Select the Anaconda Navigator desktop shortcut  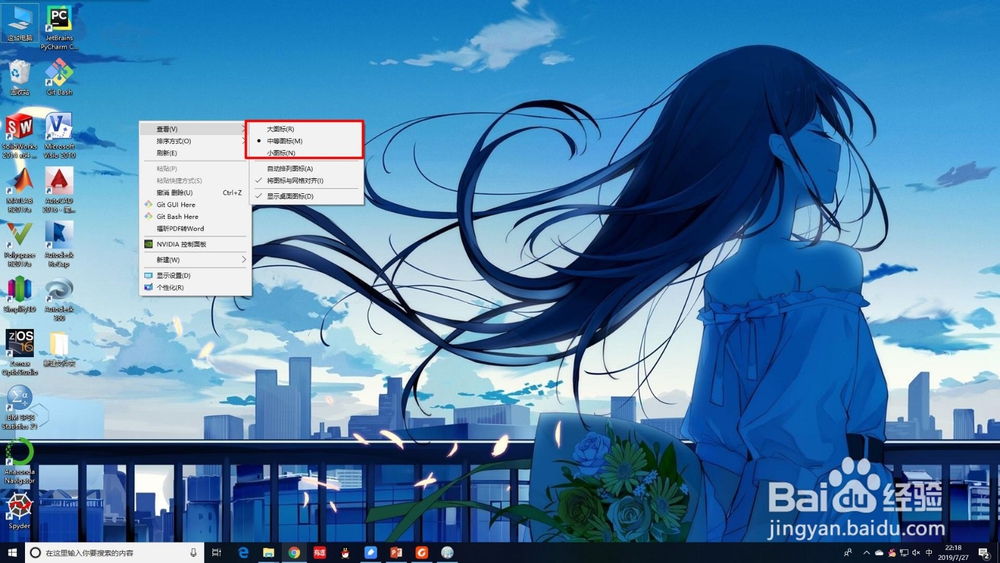click(20, 461)
